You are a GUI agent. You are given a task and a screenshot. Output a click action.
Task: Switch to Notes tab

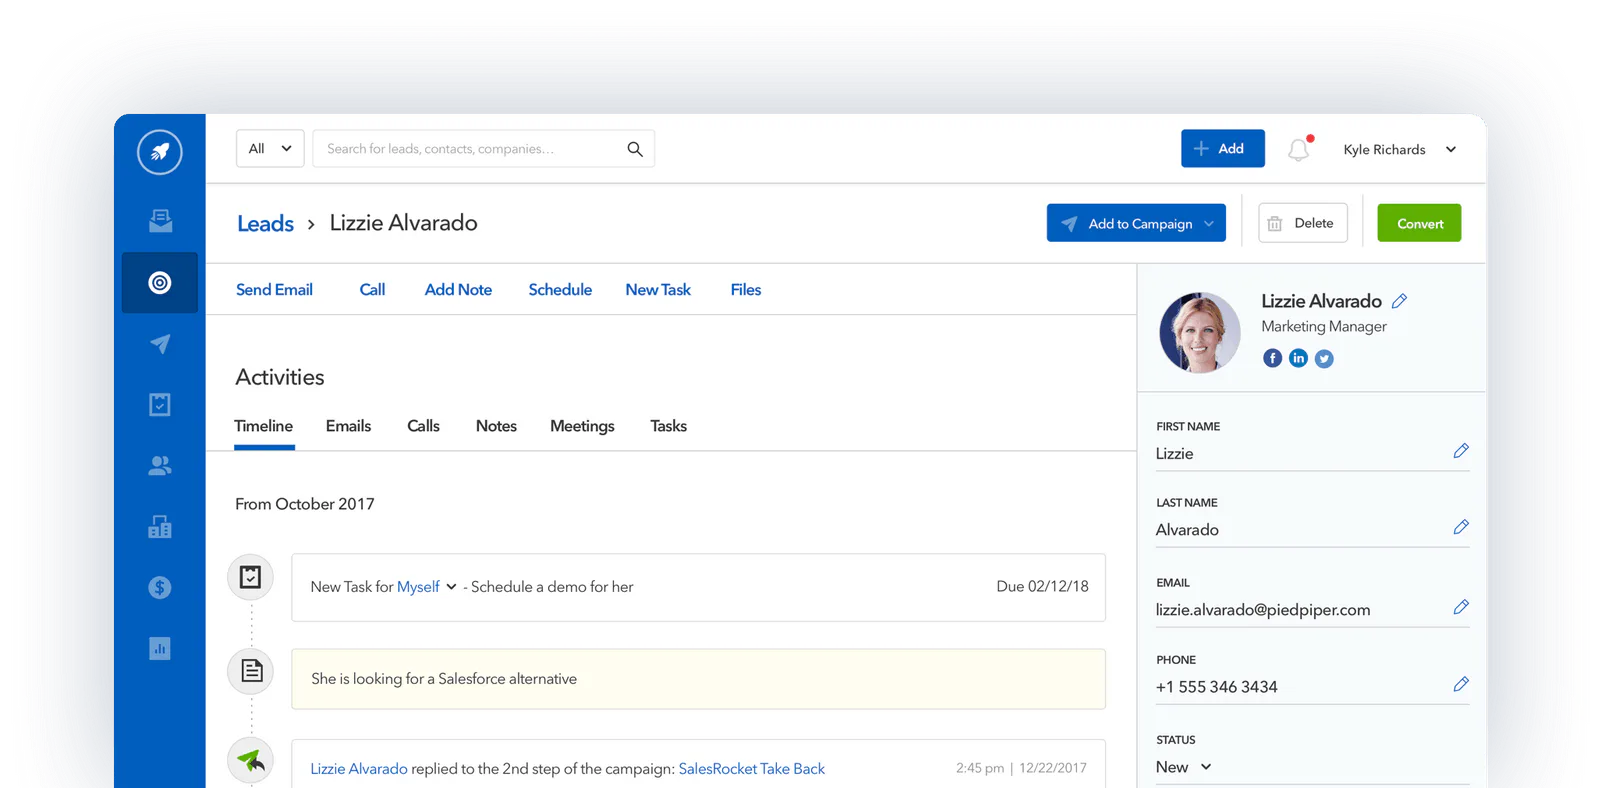[496, 426]
